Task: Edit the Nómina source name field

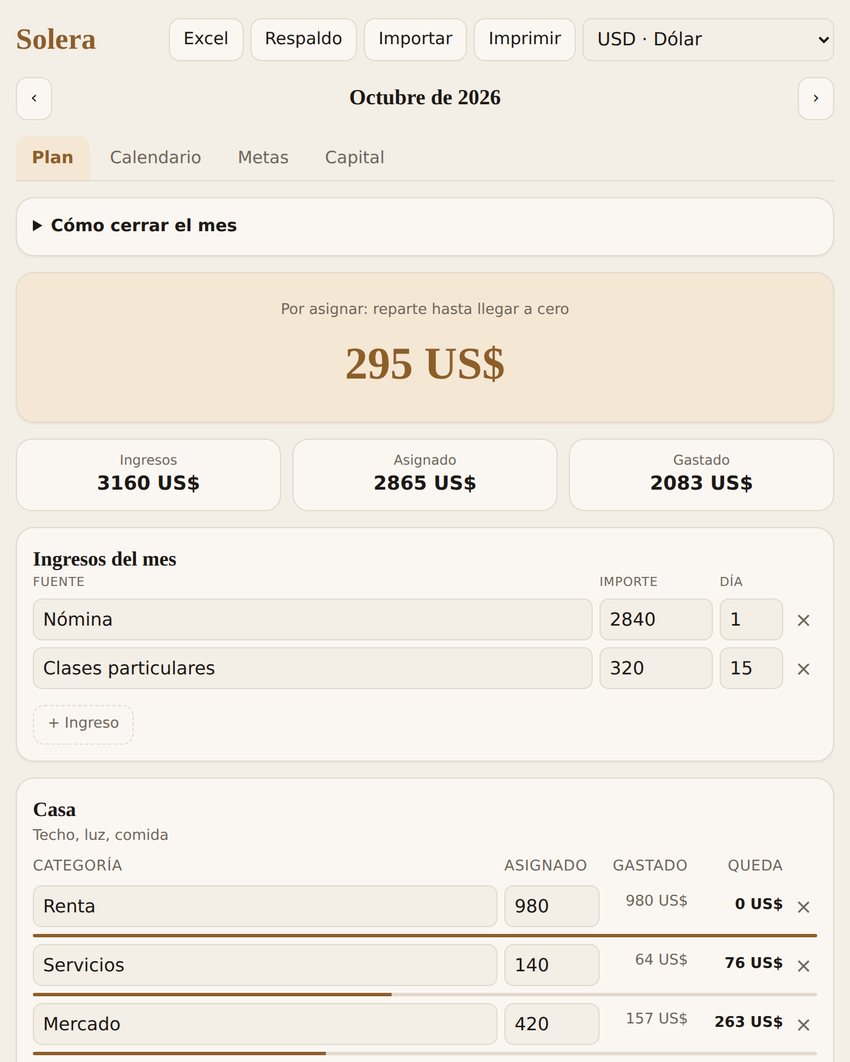Action: (312, 619)
